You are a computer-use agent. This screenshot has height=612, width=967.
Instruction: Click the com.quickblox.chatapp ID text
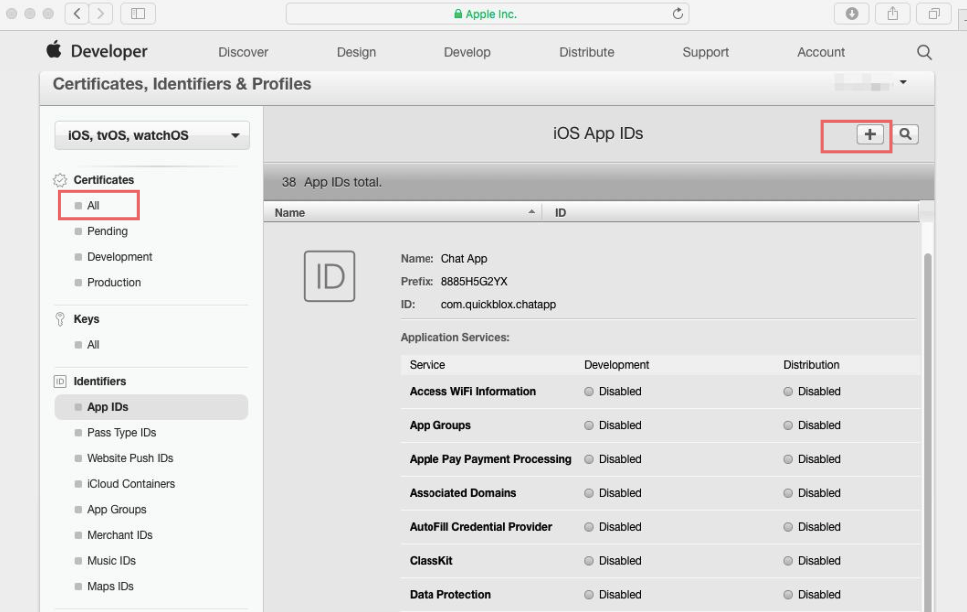pos(498,305)
